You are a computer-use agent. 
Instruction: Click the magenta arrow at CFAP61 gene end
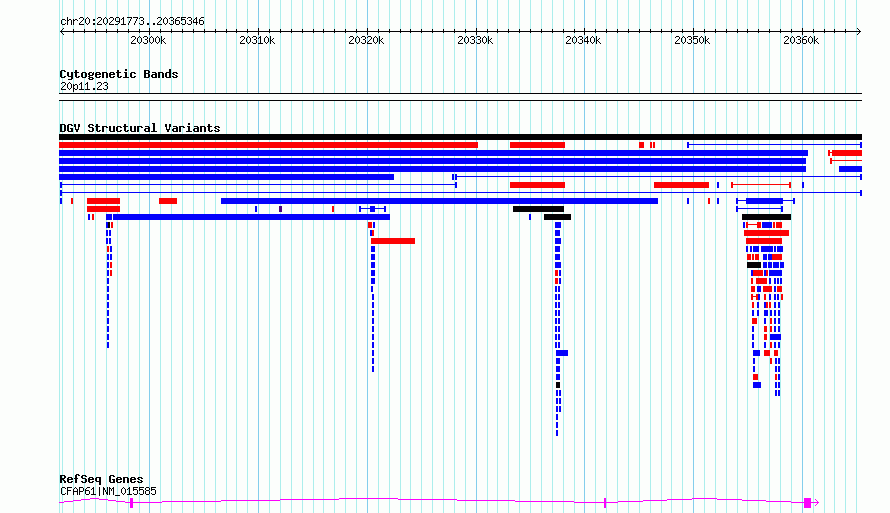coord(816,503)
